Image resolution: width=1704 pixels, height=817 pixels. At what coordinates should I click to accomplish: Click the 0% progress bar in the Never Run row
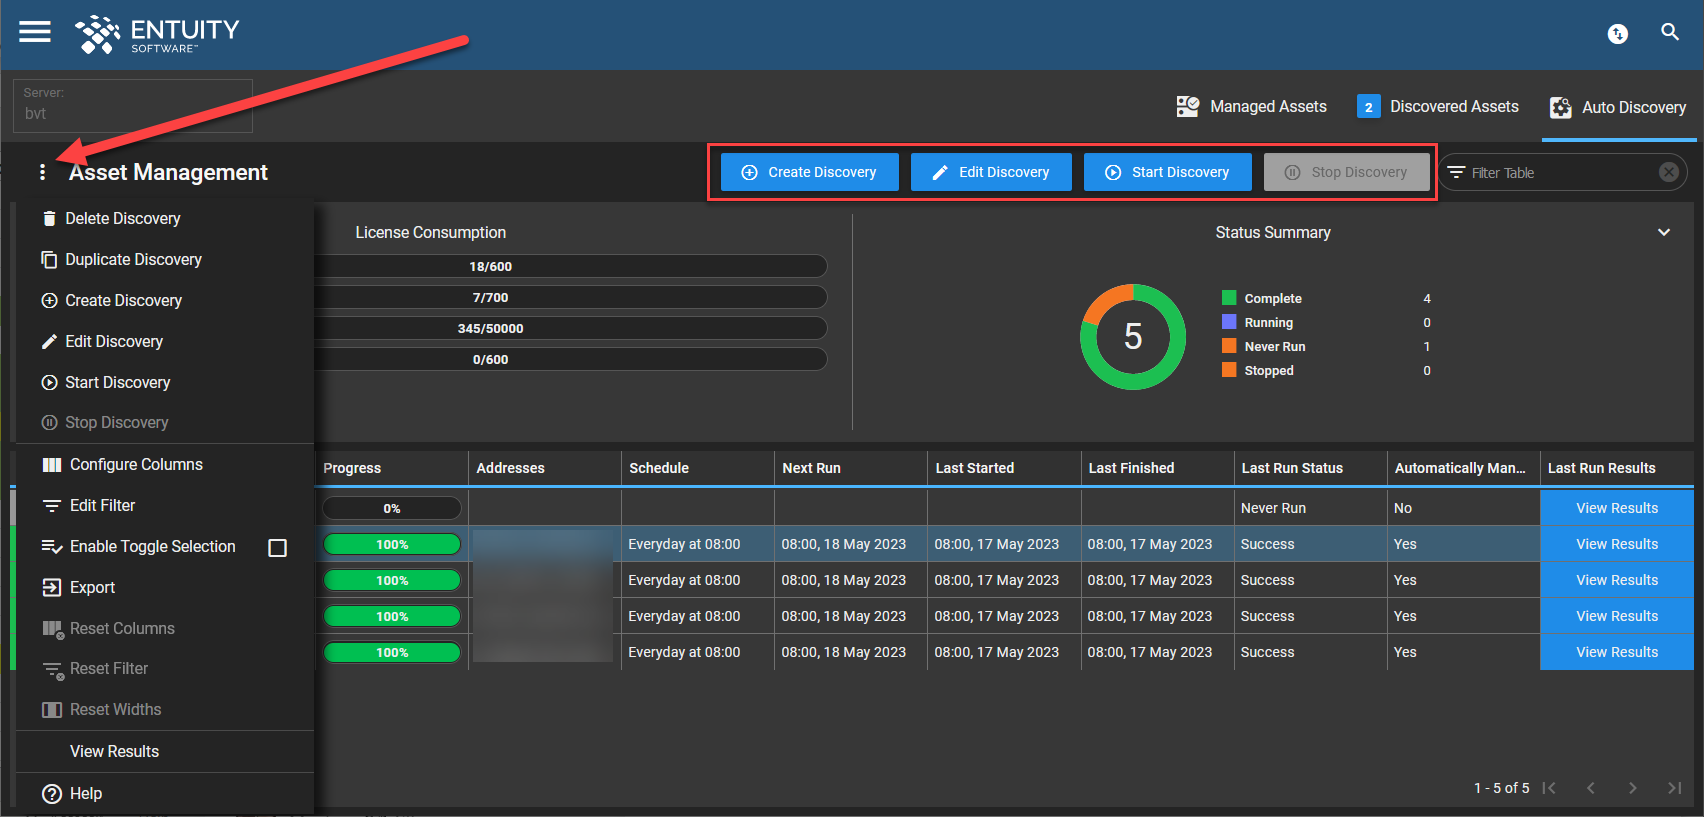coord(392,508)
